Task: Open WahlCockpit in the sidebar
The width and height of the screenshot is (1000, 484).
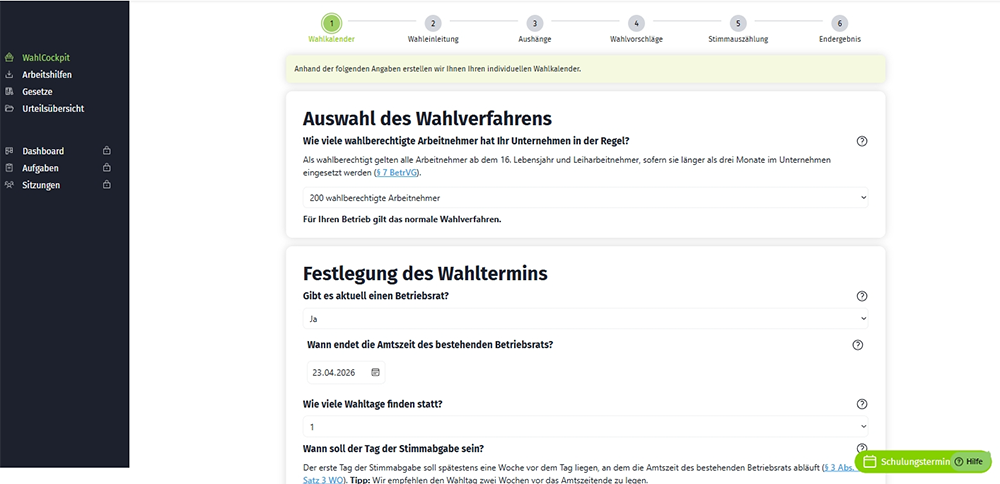Action: click(x=46, y=57)
